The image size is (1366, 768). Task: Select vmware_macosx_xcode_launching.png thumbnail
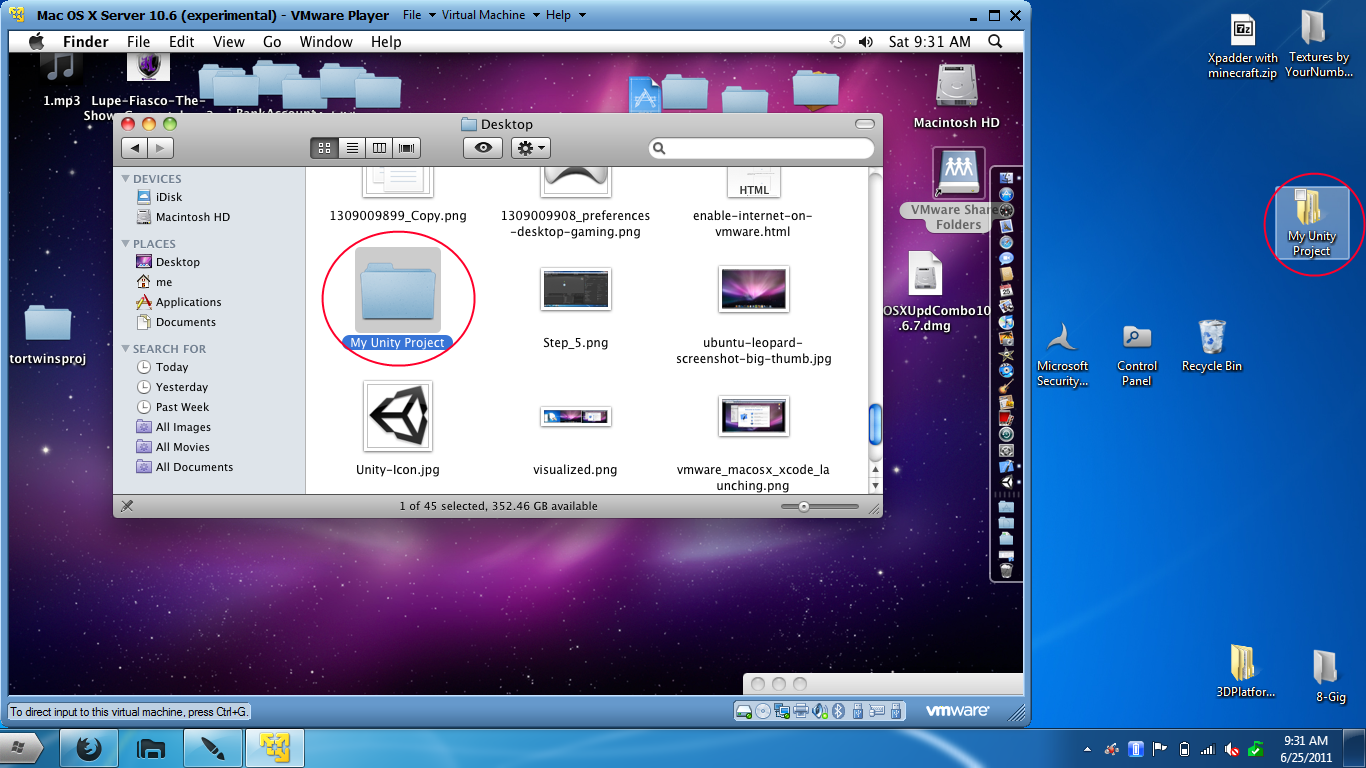click(x=754, y=416)
